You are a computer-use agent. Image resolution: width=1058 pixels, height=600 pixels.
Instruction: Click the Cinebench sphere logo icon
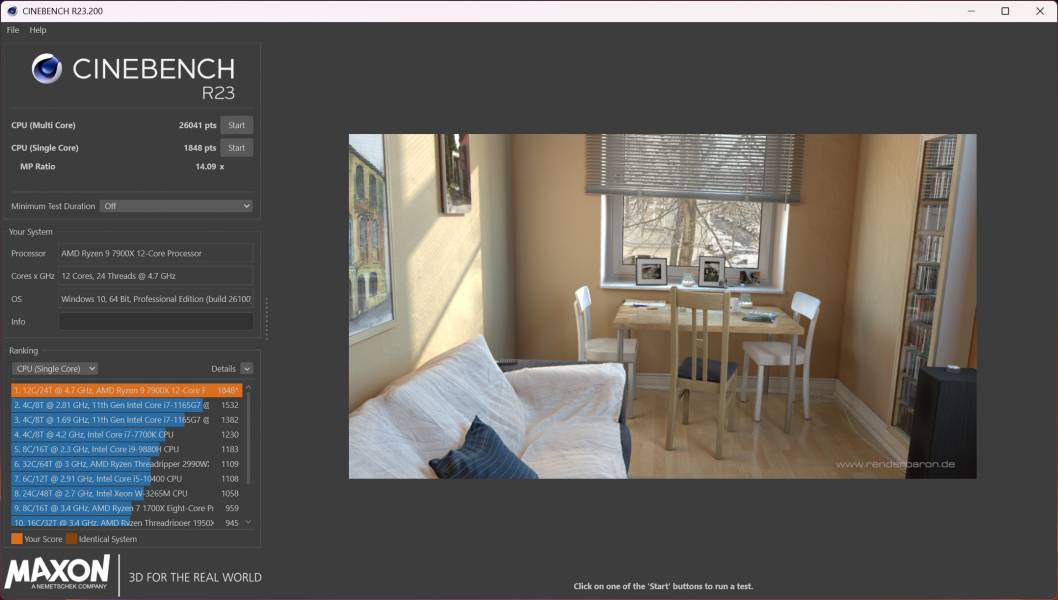[x=47, y=69]
